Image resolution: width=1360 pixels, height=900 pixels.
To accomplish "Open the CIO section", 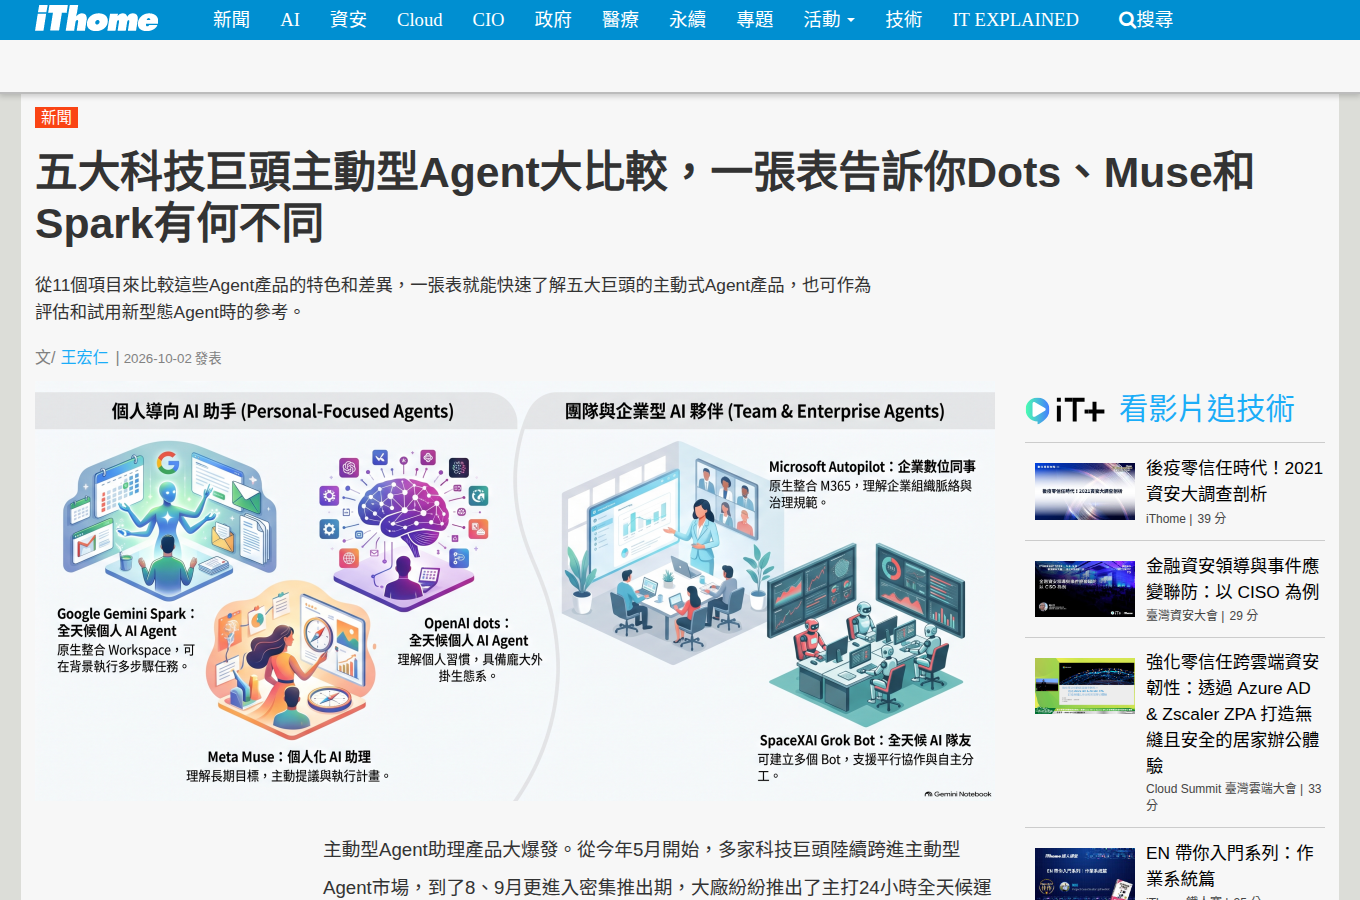I will [488, 19].
